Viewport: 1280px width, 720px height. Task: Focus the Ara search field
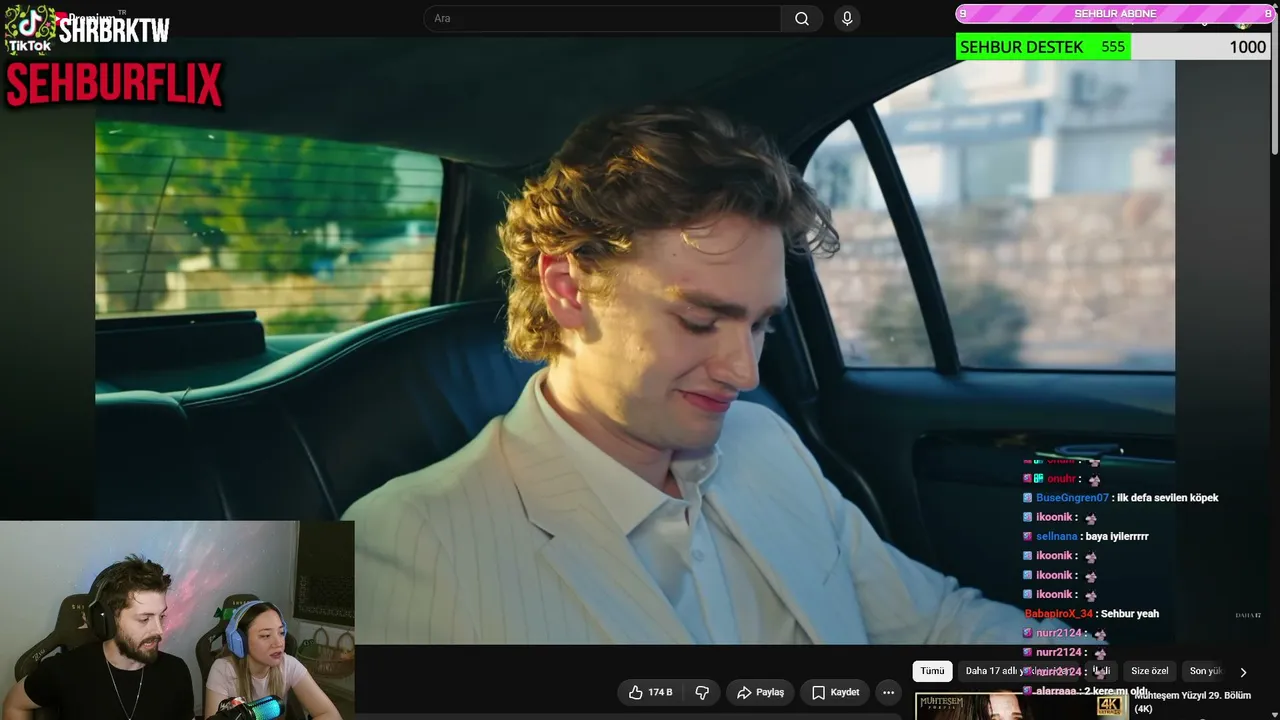coord(603,19)
